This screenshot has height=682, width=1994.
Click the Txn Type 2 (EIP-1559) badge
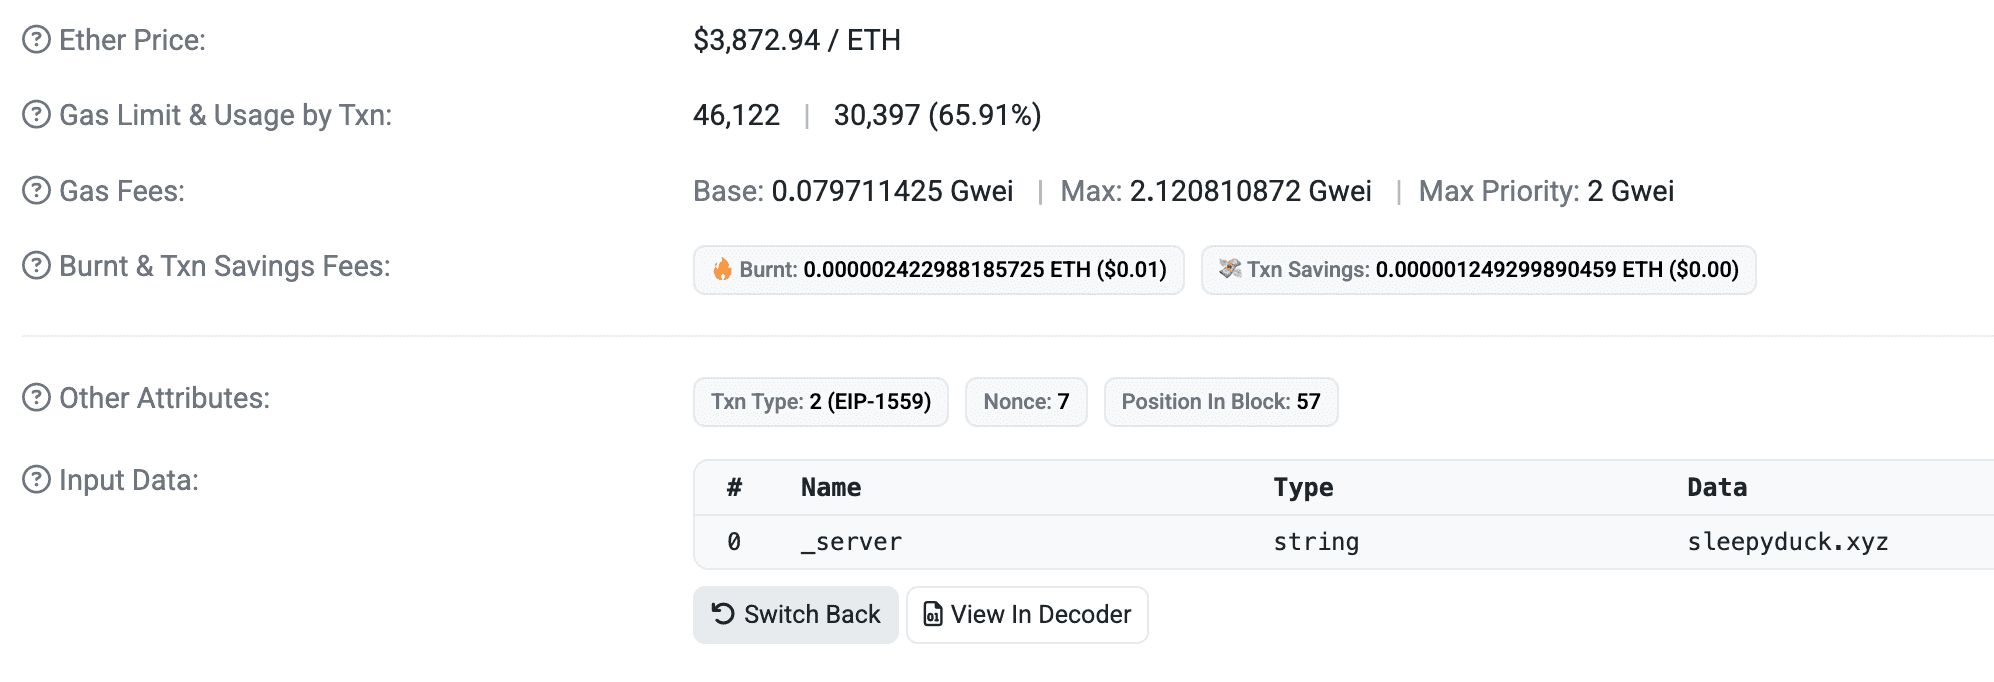click(820, 402)
